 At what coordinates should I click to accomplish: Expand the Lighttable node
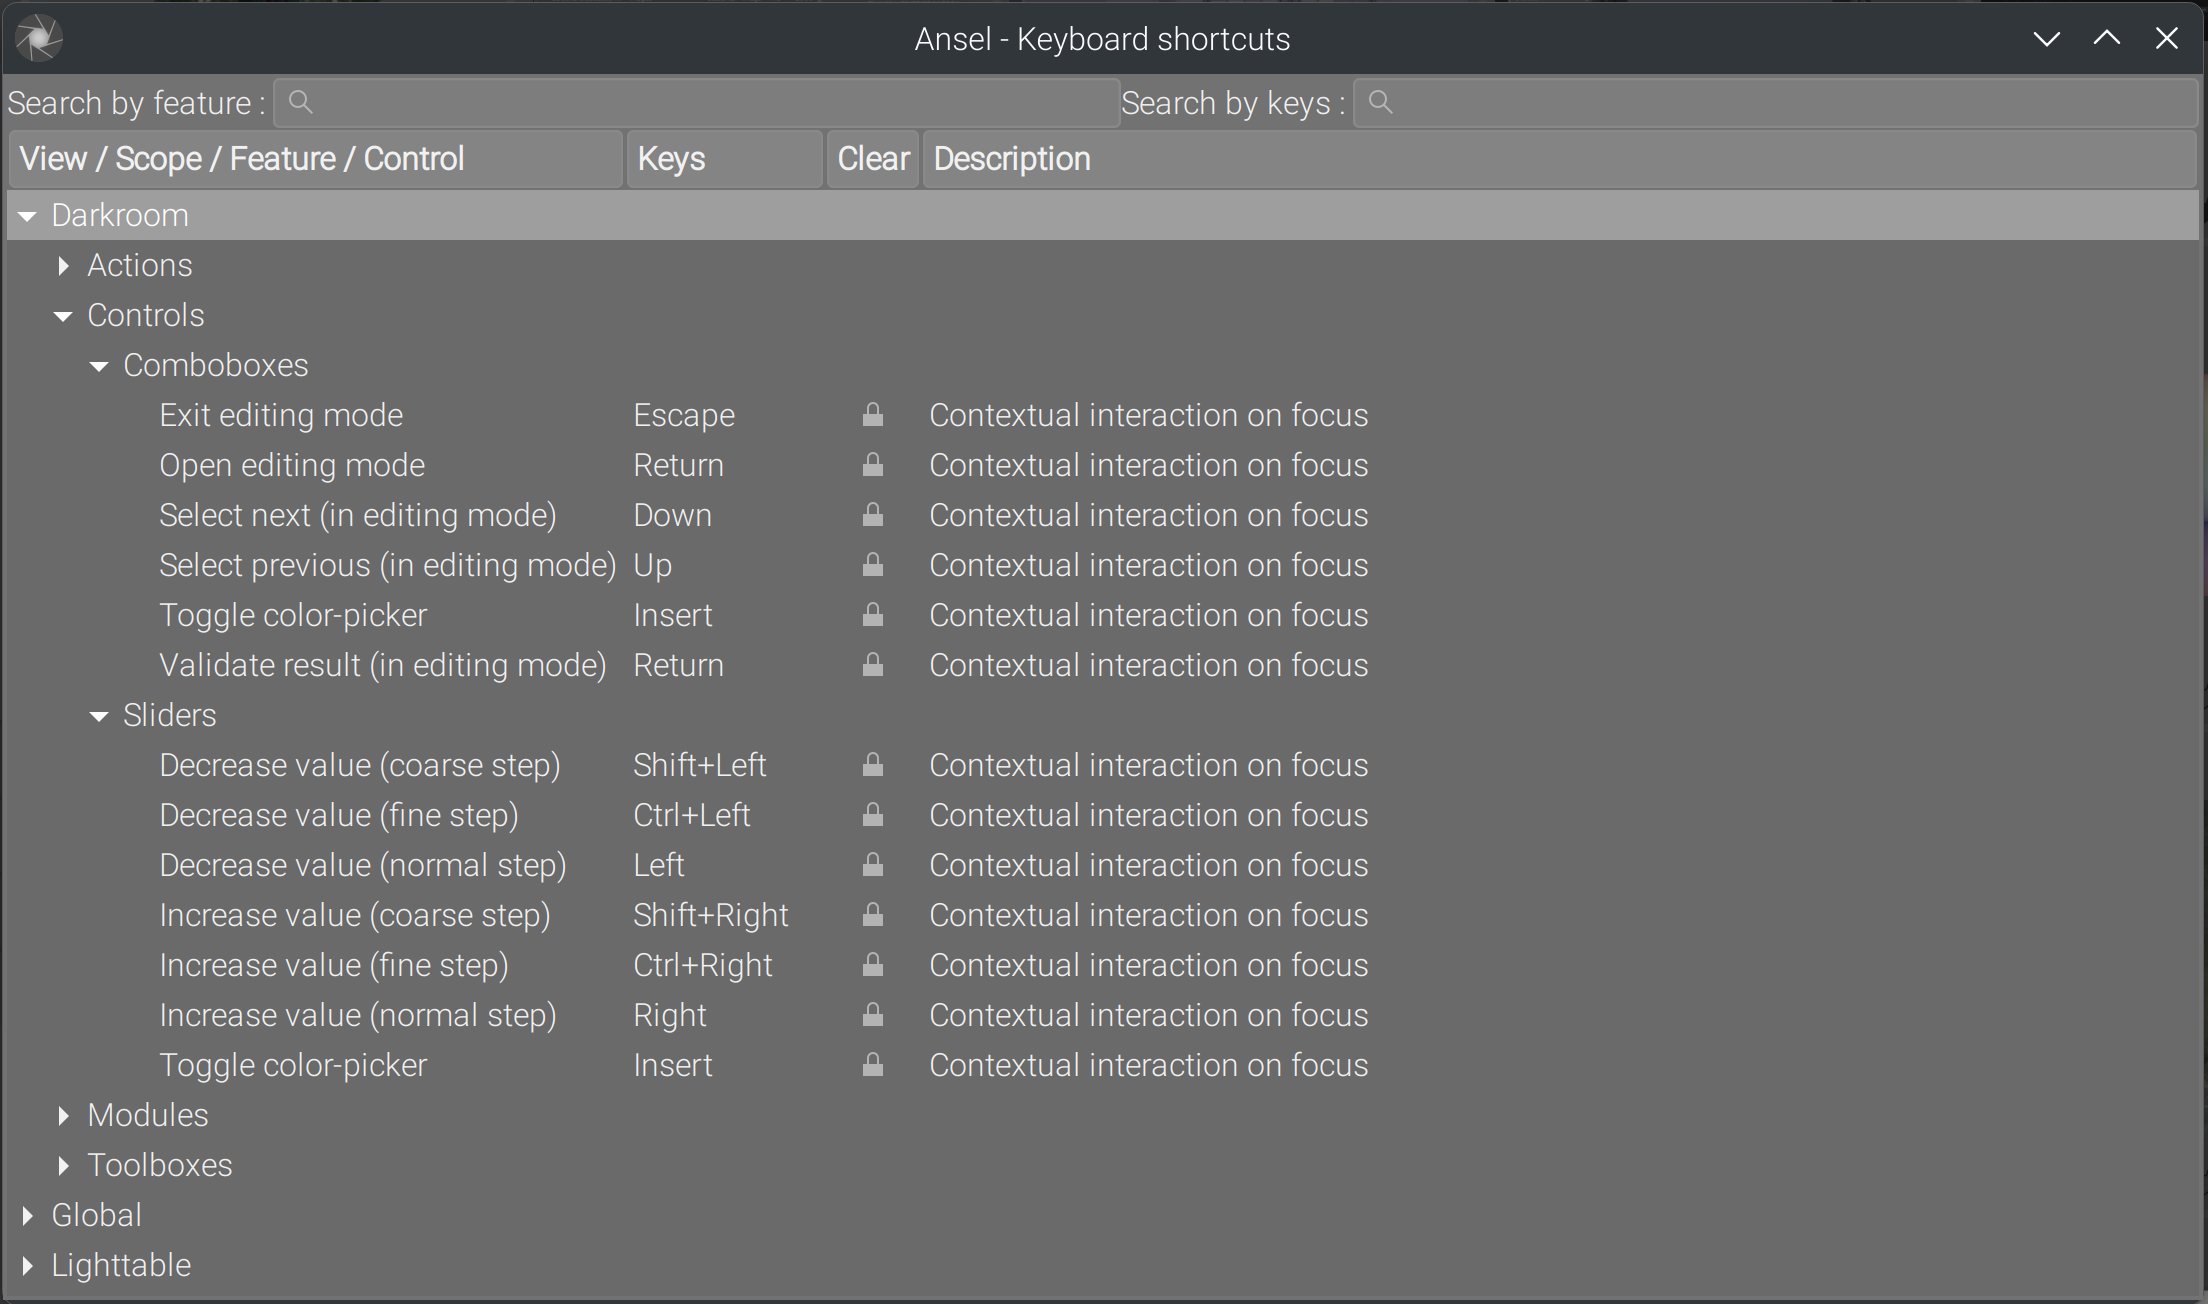pyautogui.click(x=28, y=1265)
